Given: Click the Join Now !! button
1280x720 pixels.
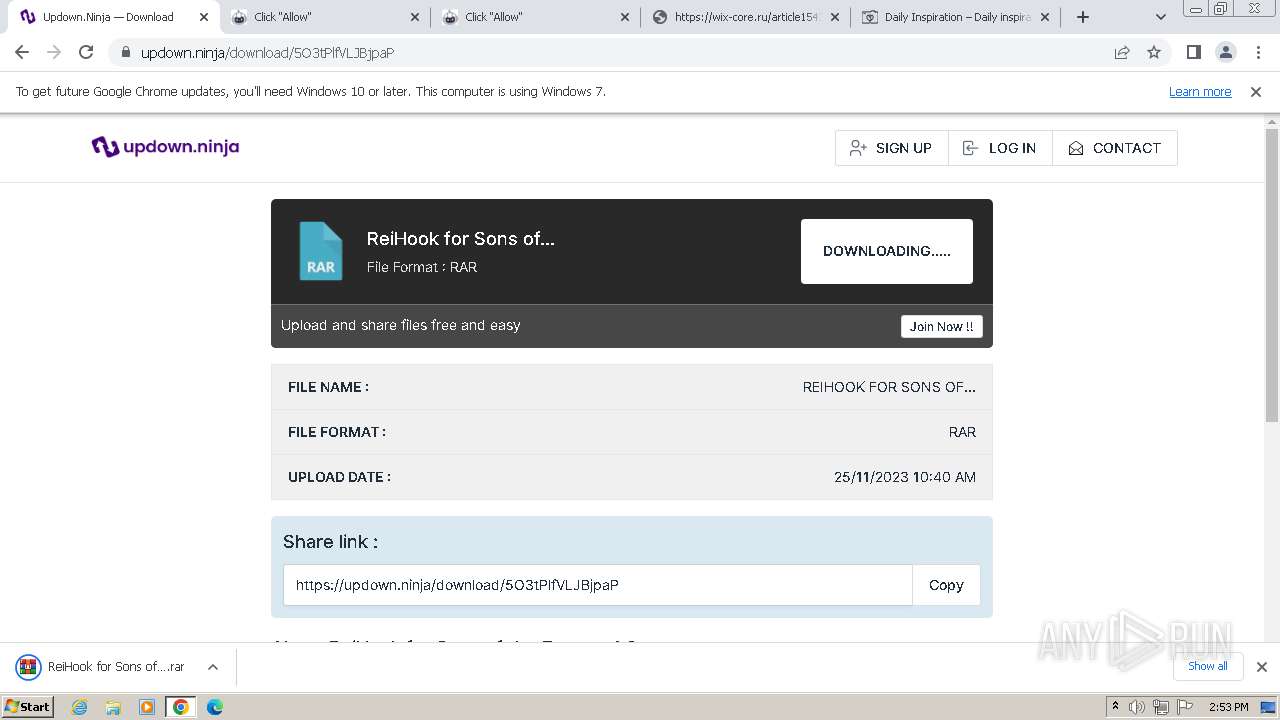Looking at the screenshot, I should tap(941, 327).
